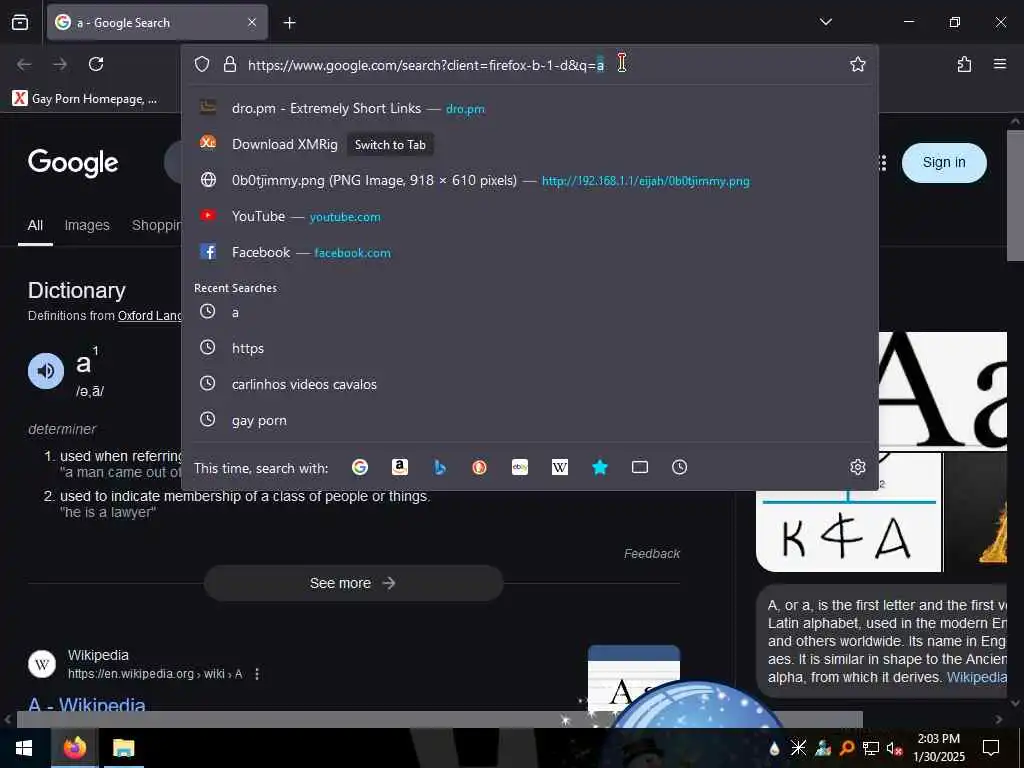Search with Google this time
Screen dimensions: 1024x768
click(360, 467)
